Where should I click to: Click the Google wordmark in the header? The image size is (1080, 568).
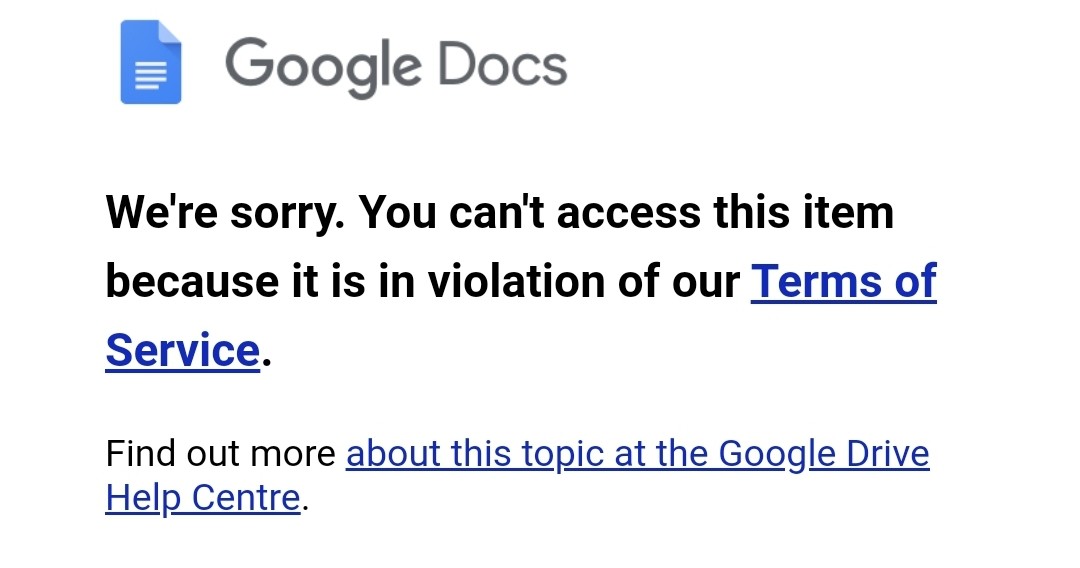tap(322, 64)
